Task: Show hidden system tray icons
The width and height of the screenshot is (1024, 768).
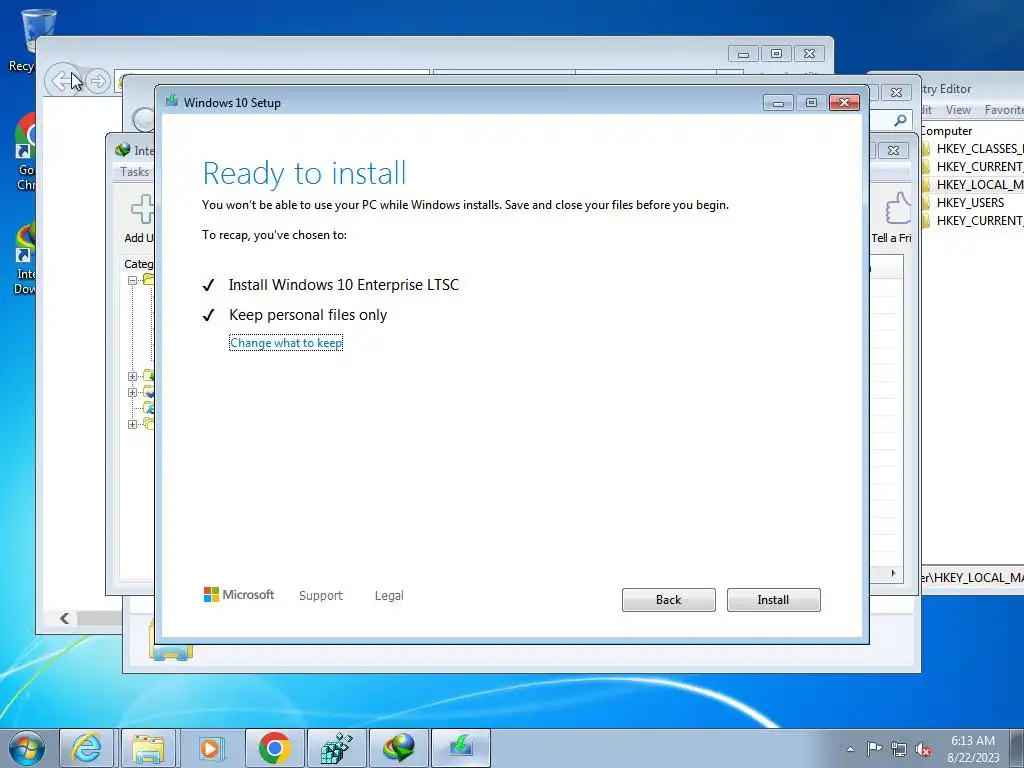Action: 850,749
